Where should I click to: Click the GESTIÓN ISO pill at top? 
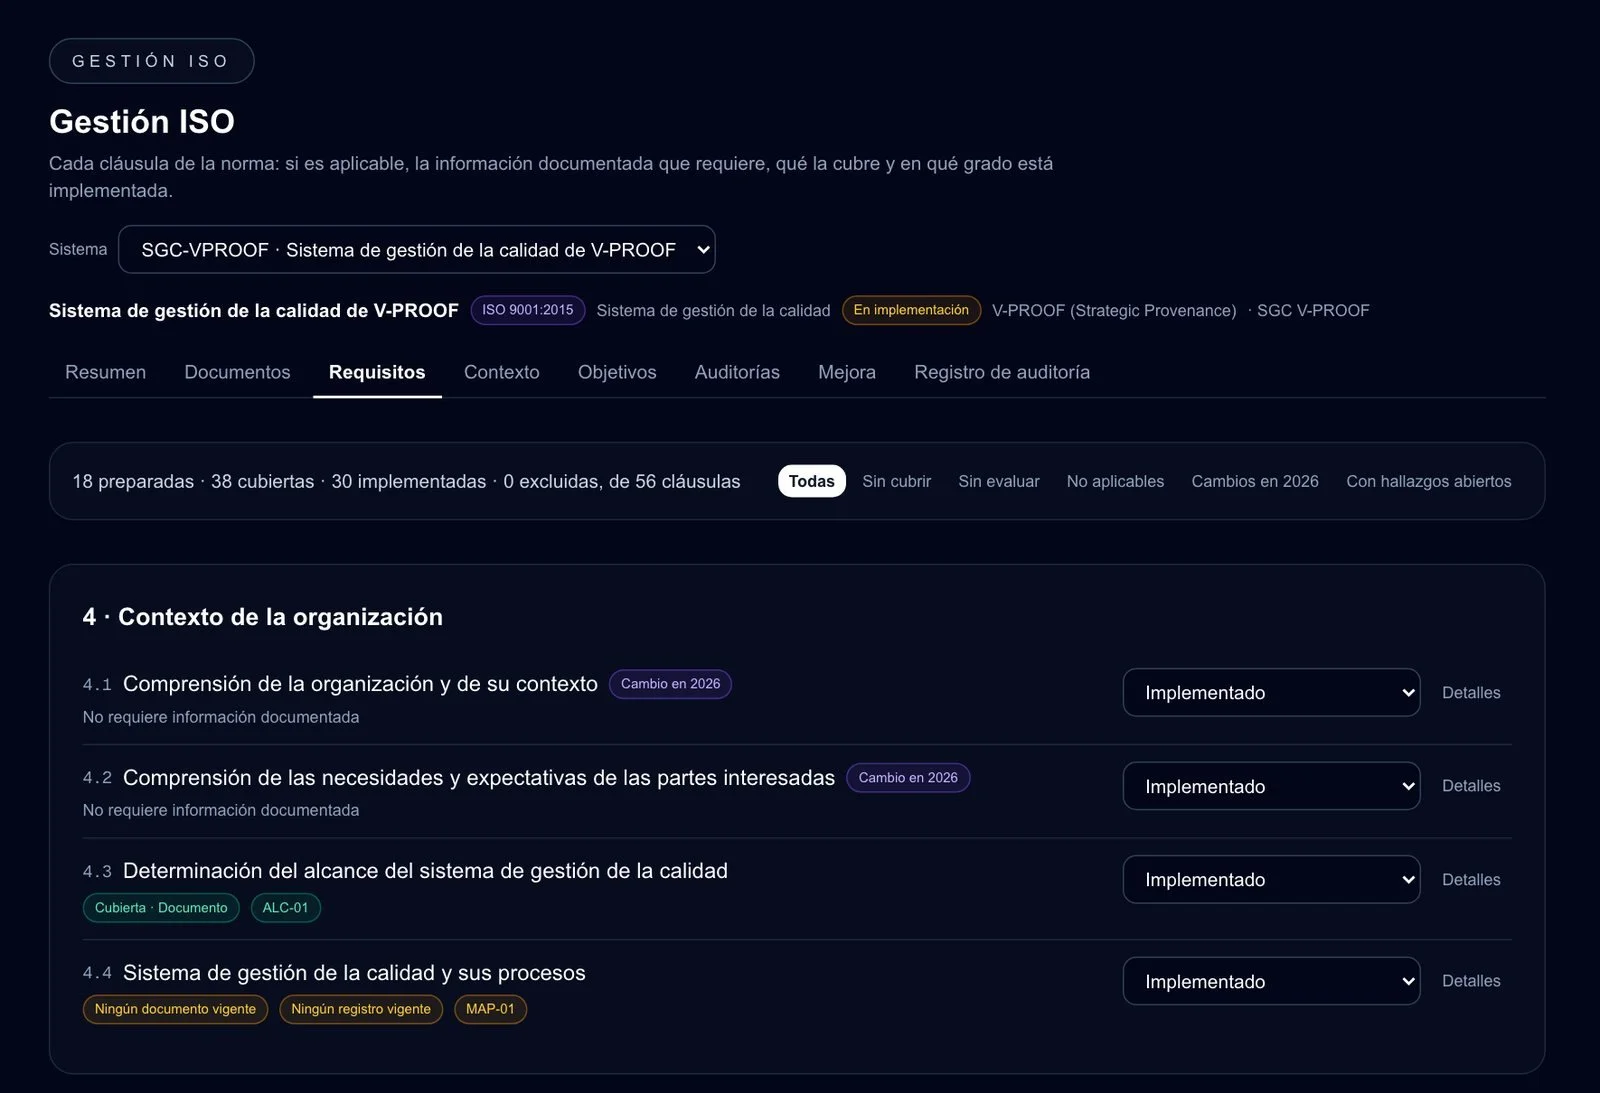coord(151,61)
